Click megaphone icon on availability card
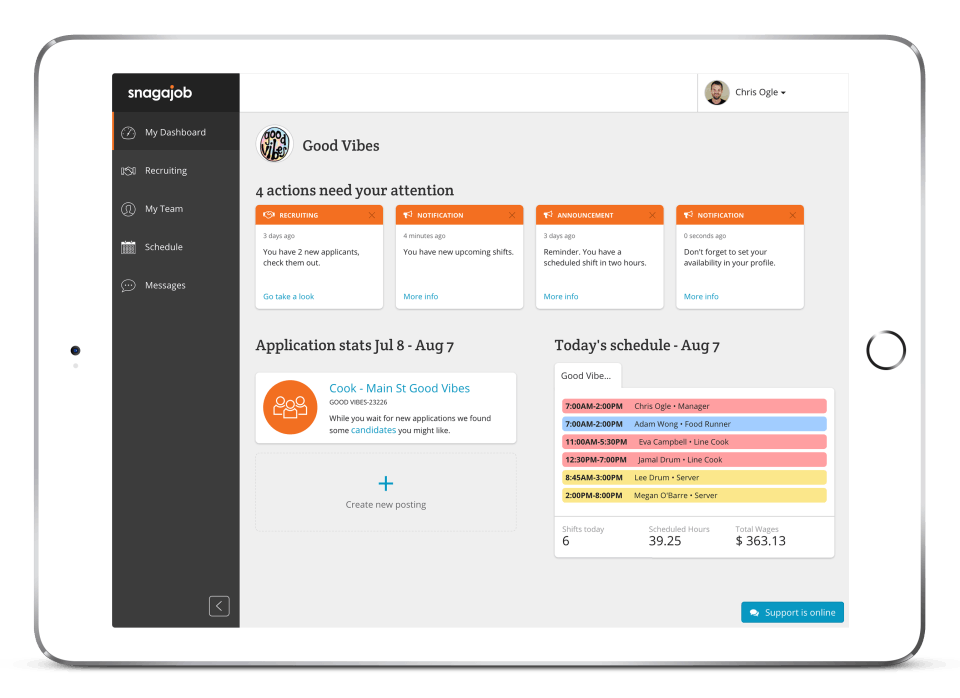 [x=689, y=215]
